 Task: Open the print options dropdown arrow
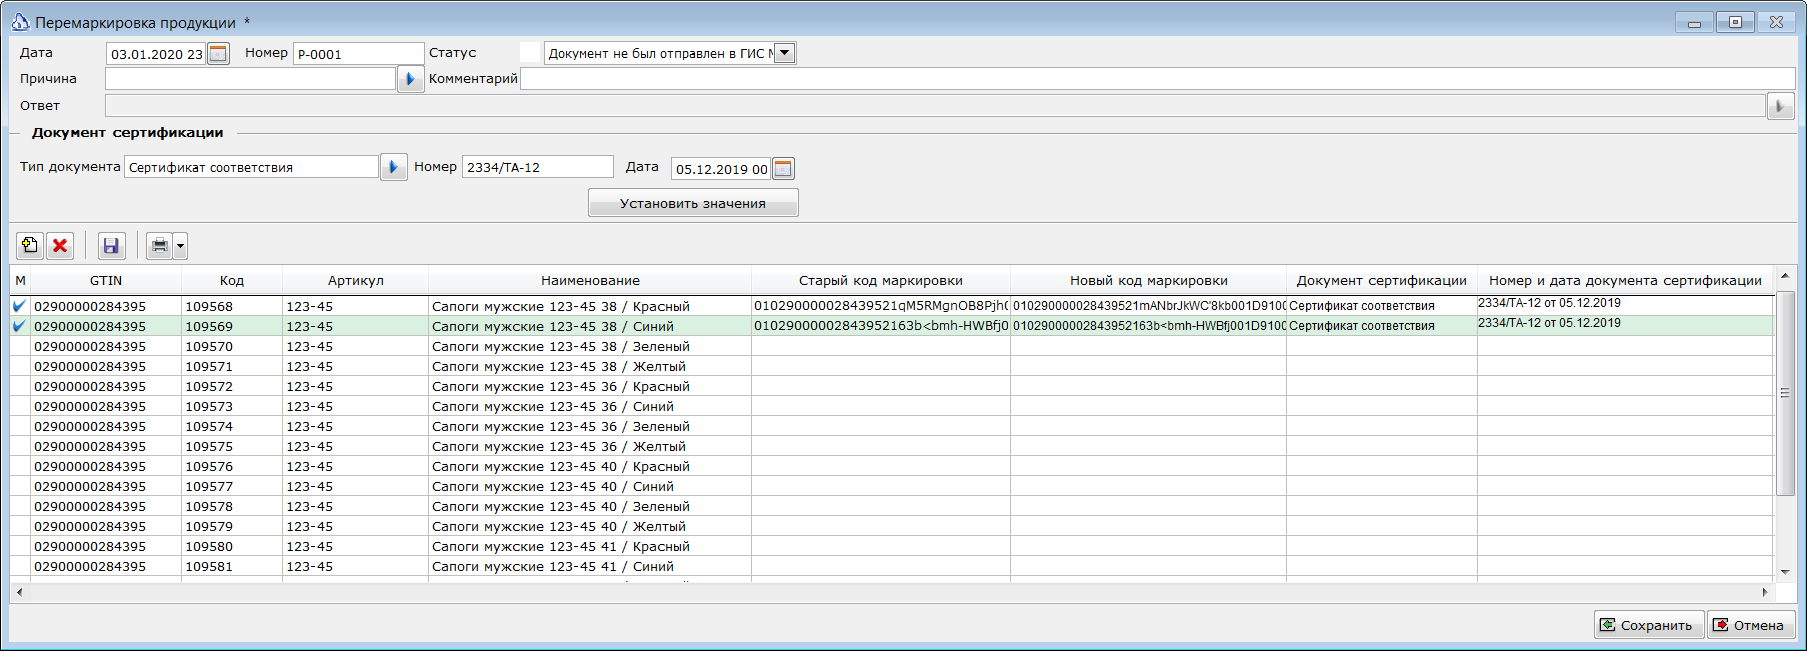click(180, 246)
